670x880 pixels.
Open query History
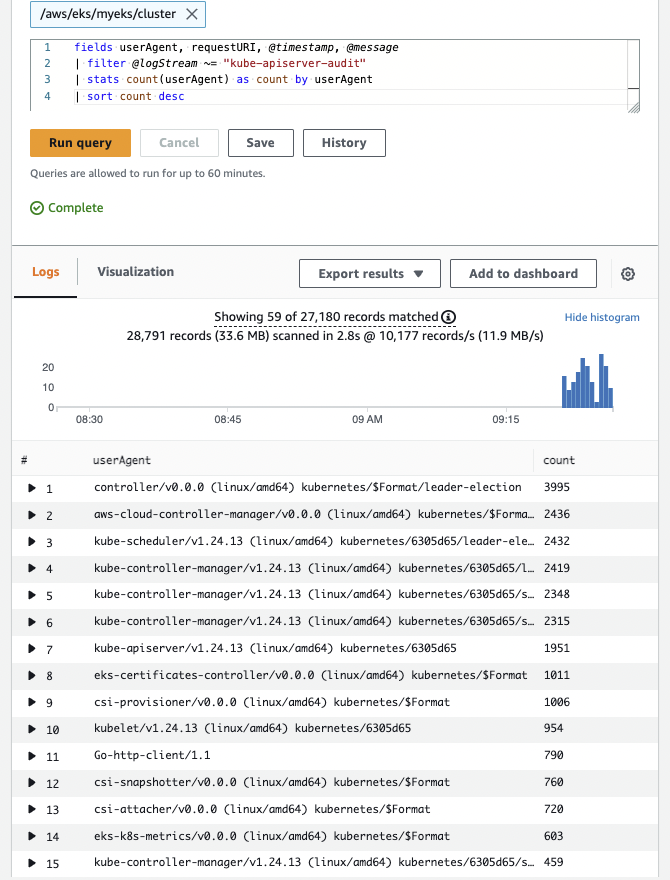pyautogui.click(x=344, y=143)
